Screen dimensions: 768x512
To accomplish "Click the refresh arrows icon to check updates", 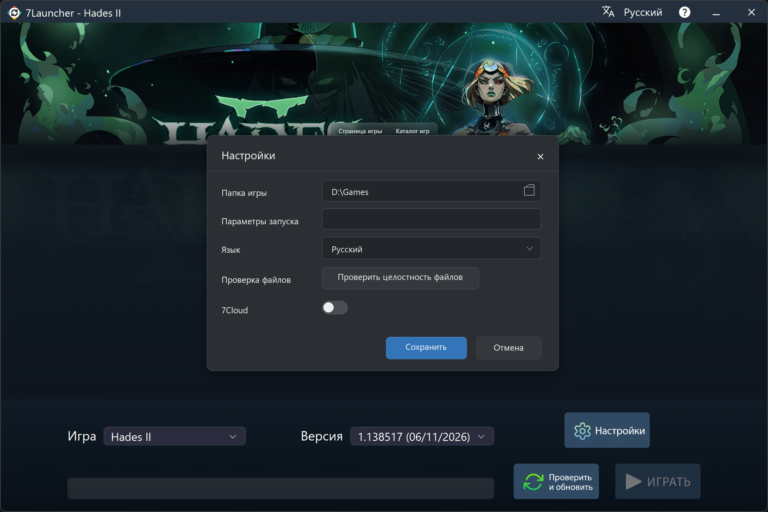I will [x=533, y=482].
